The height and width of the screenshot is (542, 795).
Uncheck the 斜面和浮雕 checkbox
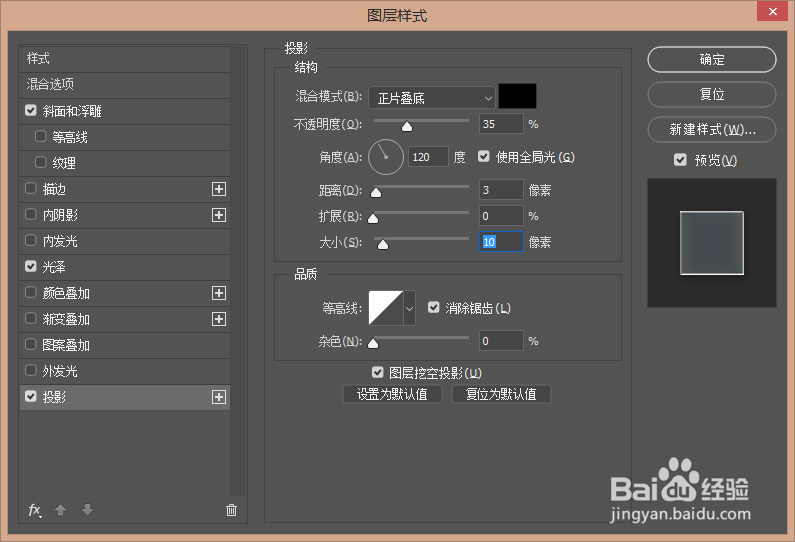31,111
